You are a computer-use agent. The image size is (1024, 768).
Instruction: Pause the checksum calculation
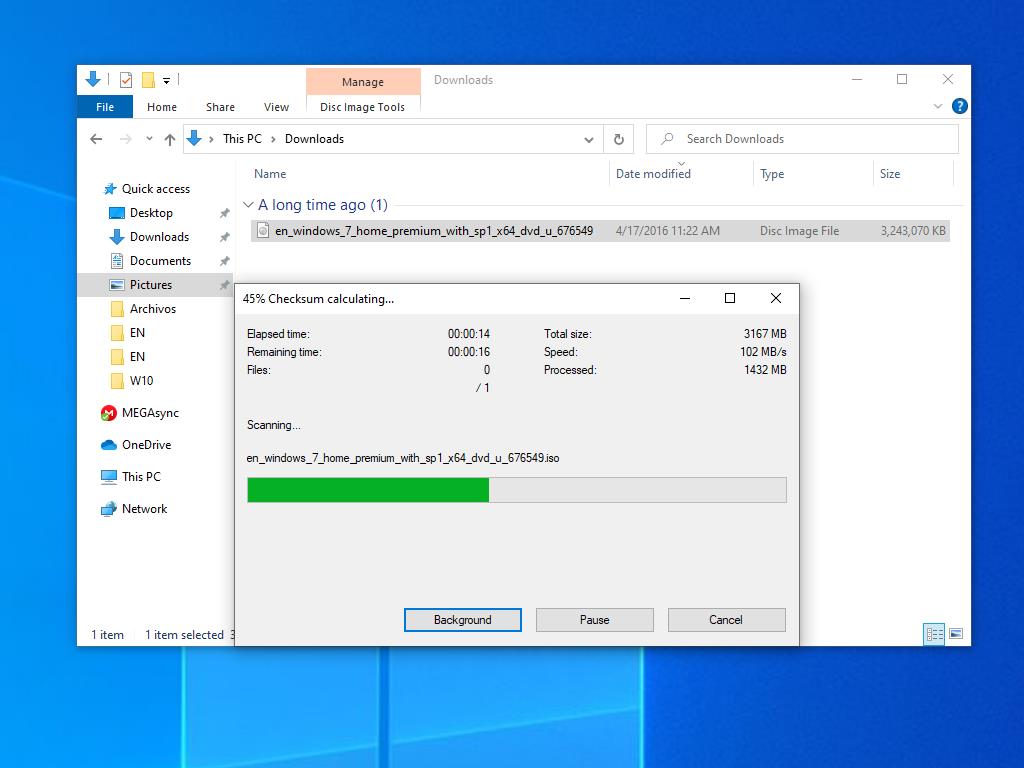coord(594,620)
